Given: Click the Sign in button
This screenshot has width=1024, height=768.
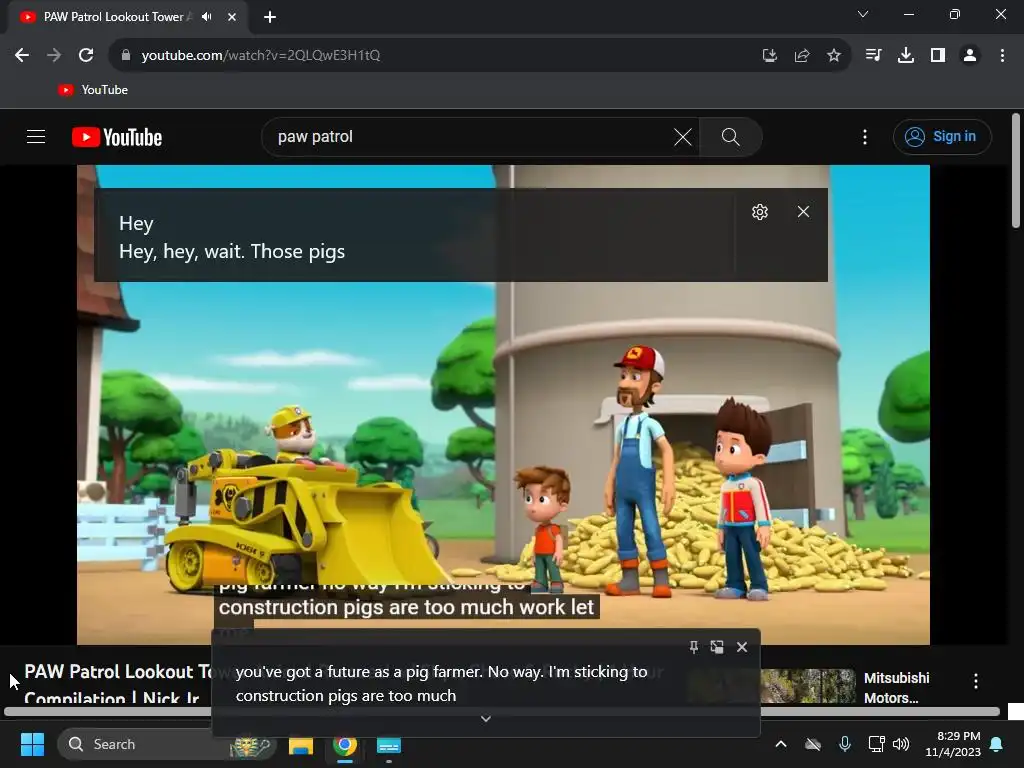Looking at the screenshot, I should [942, 136].
